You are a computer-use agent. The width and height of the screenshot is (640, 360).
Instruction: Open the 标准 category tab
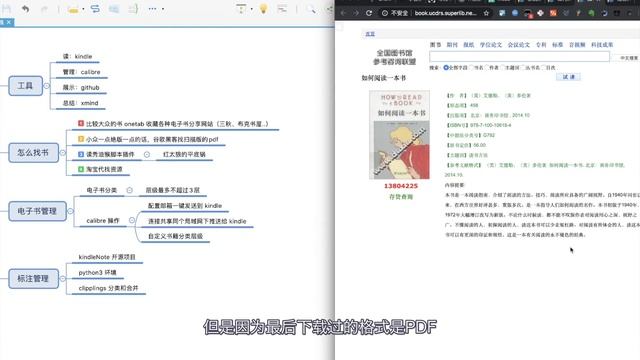(x=558, y=45)
